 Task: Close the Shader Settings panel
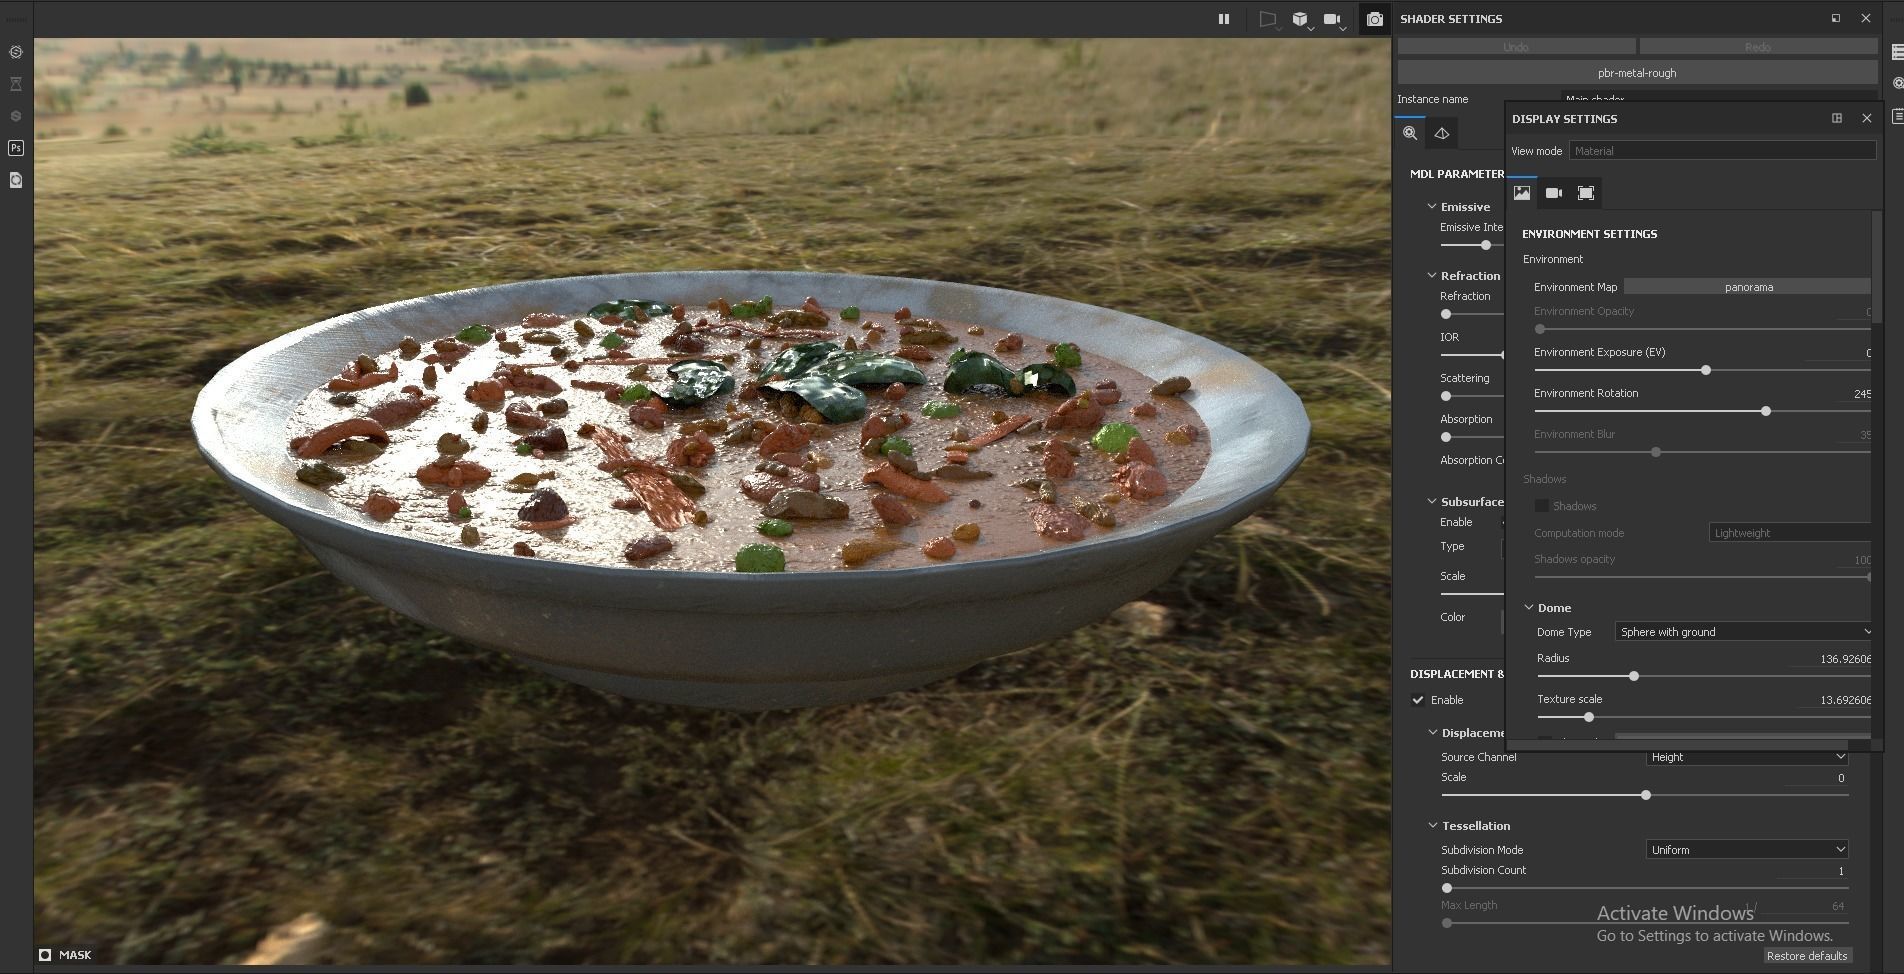(1865, 18)
